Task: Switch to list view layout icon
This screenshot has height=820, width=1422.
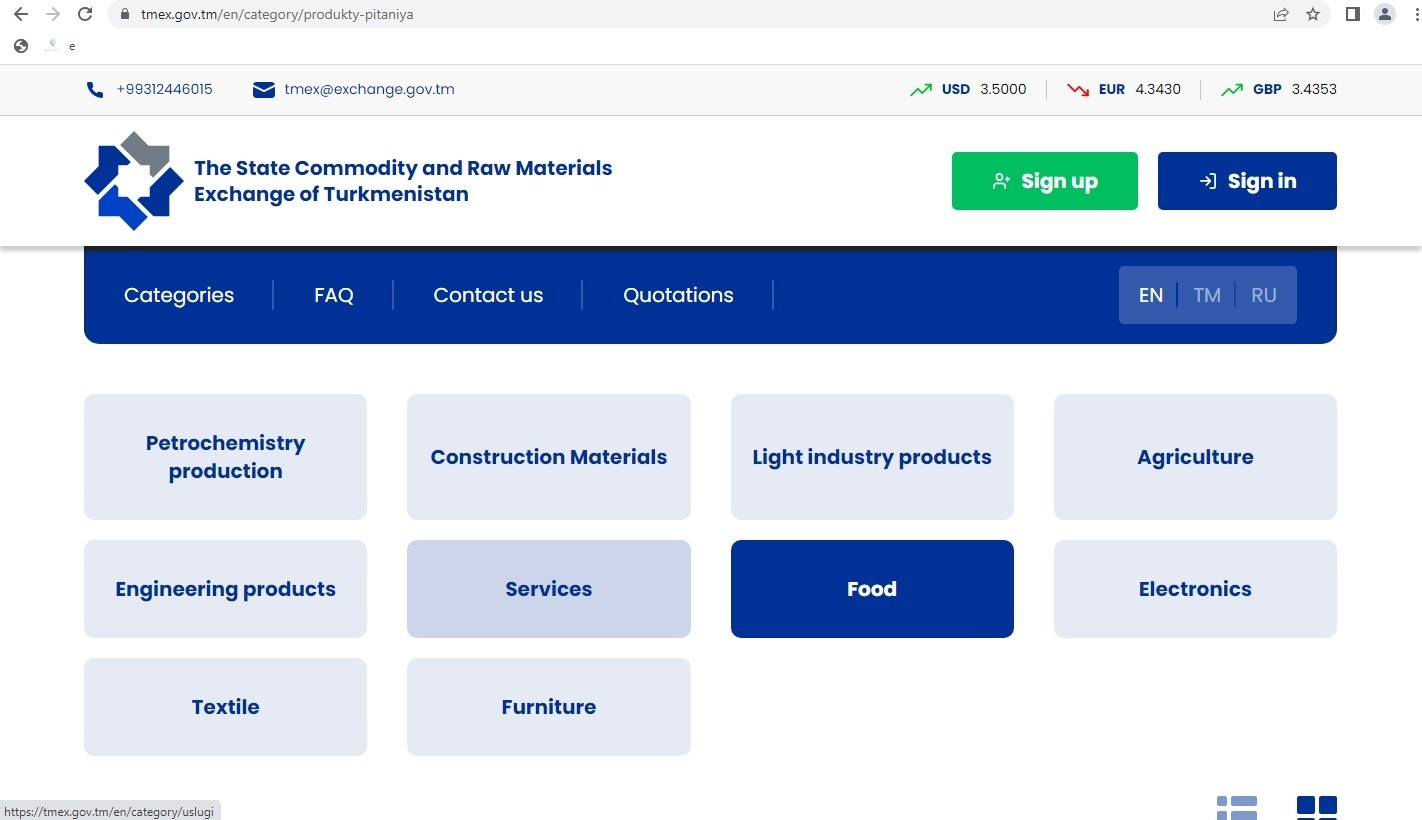Action: tap(1237, 807)
